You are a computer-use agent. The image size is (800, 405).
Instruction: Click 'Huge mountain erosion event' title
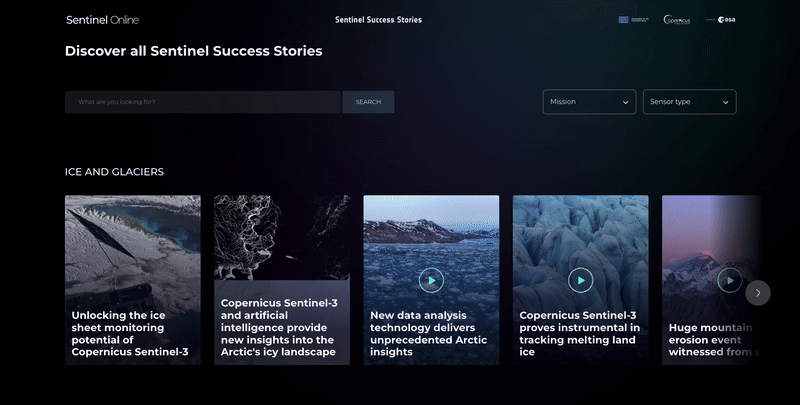coord(714,340)
